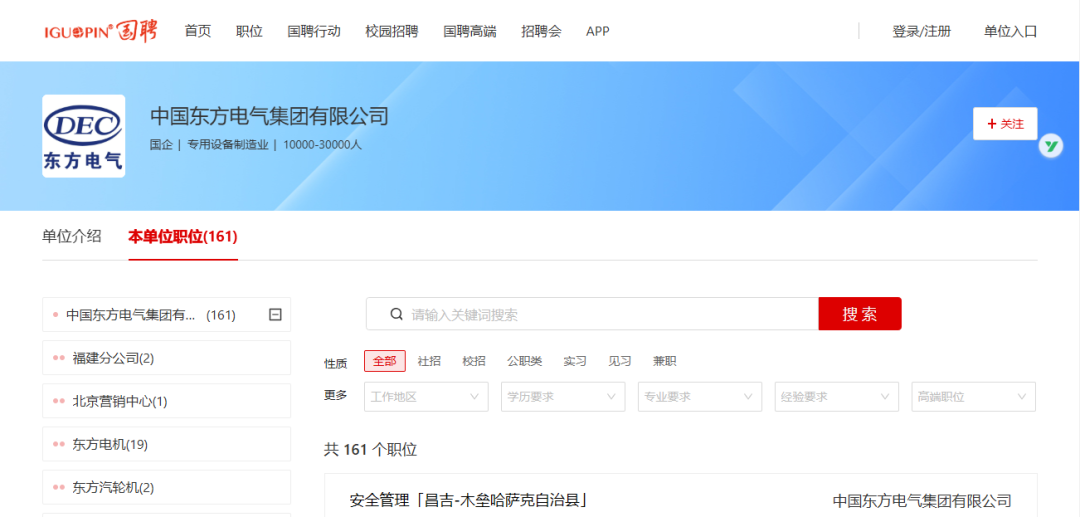Viewport: 1080px width, 517px height.
Task: Collapse the 中国东方电气集团有 tree node
Action: coord(275,315)
